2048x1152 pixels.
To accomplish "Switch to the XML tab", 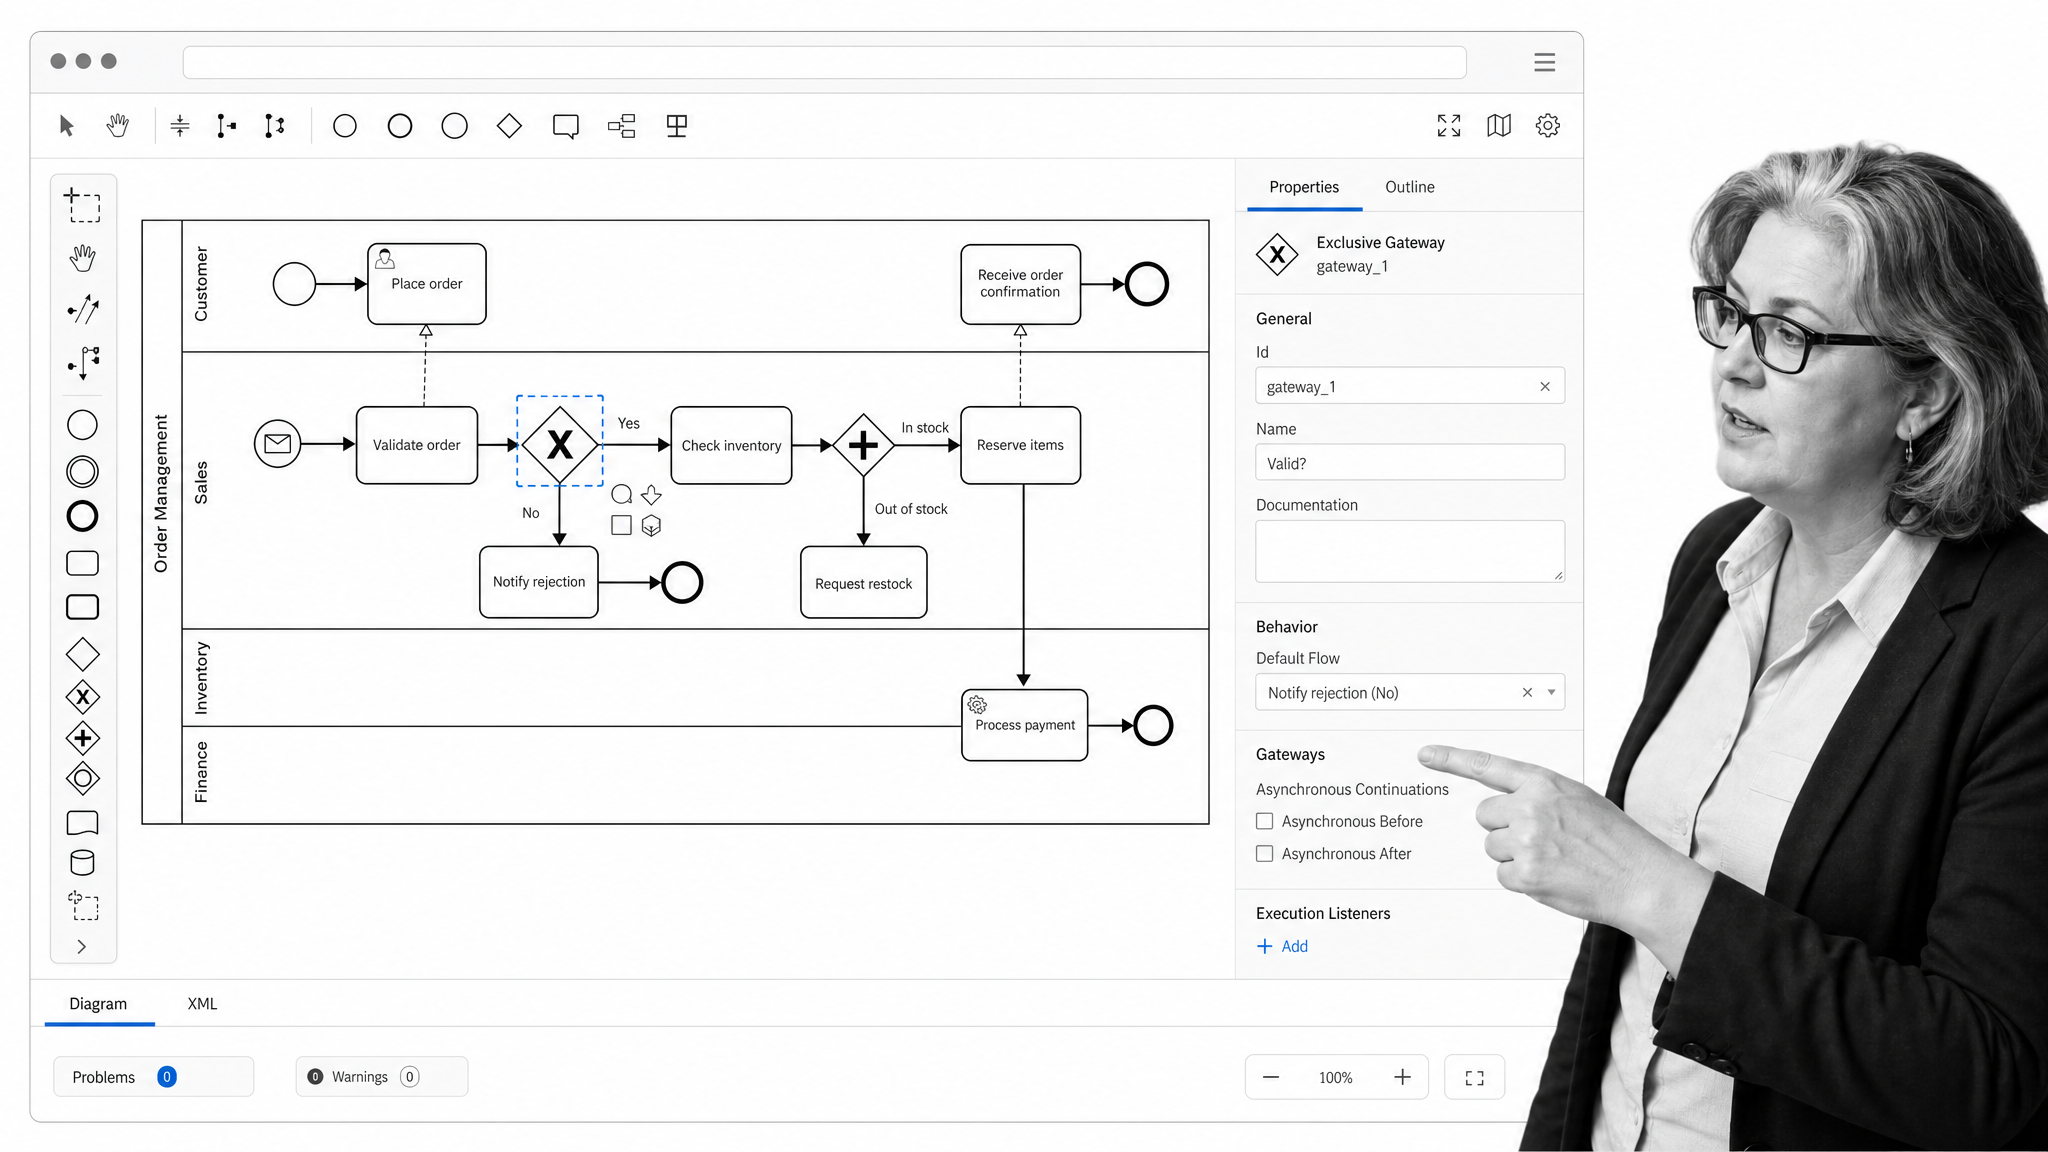I will 202,1004.
